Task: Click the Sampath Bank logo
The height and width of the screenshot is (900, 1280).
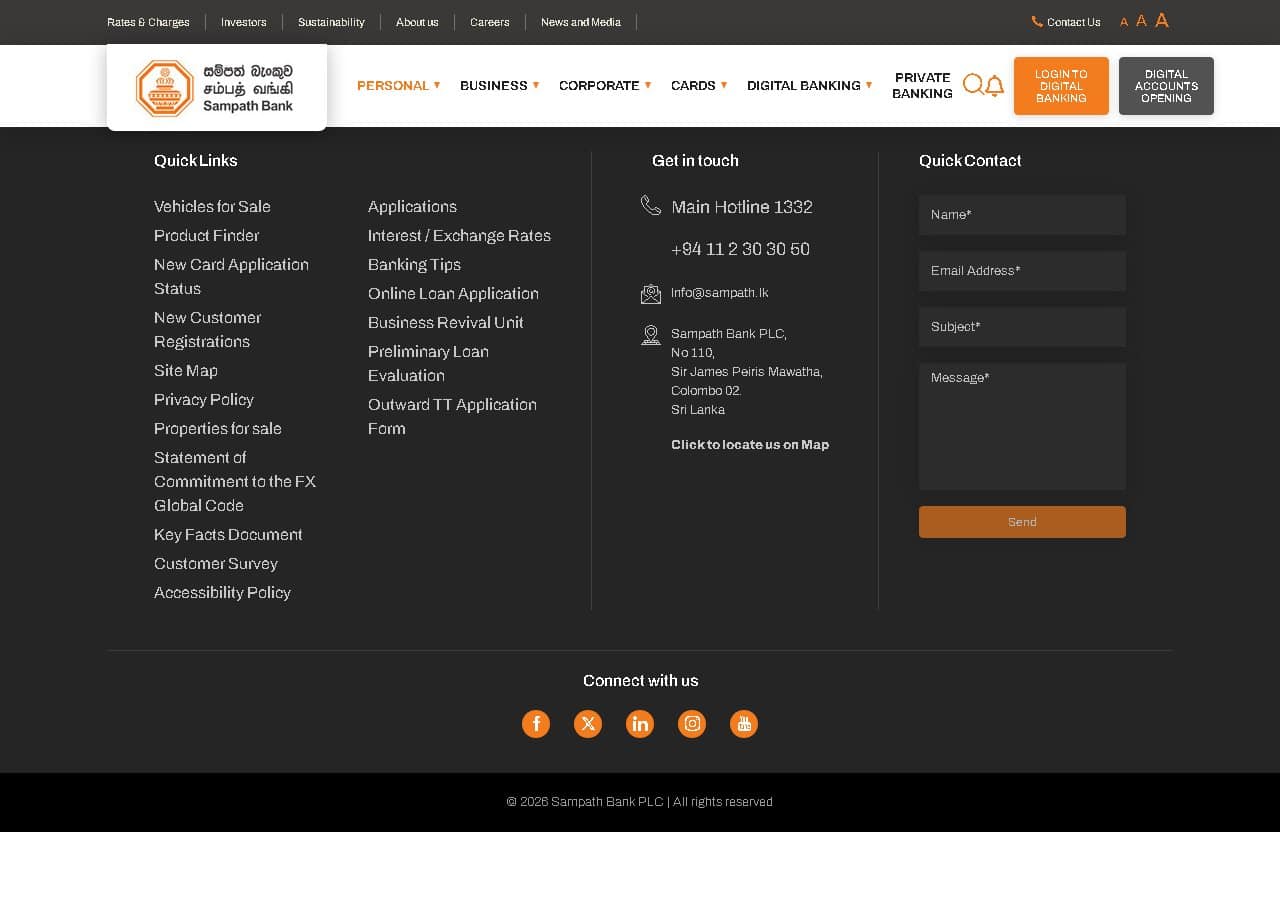Action: pos(216,88)
